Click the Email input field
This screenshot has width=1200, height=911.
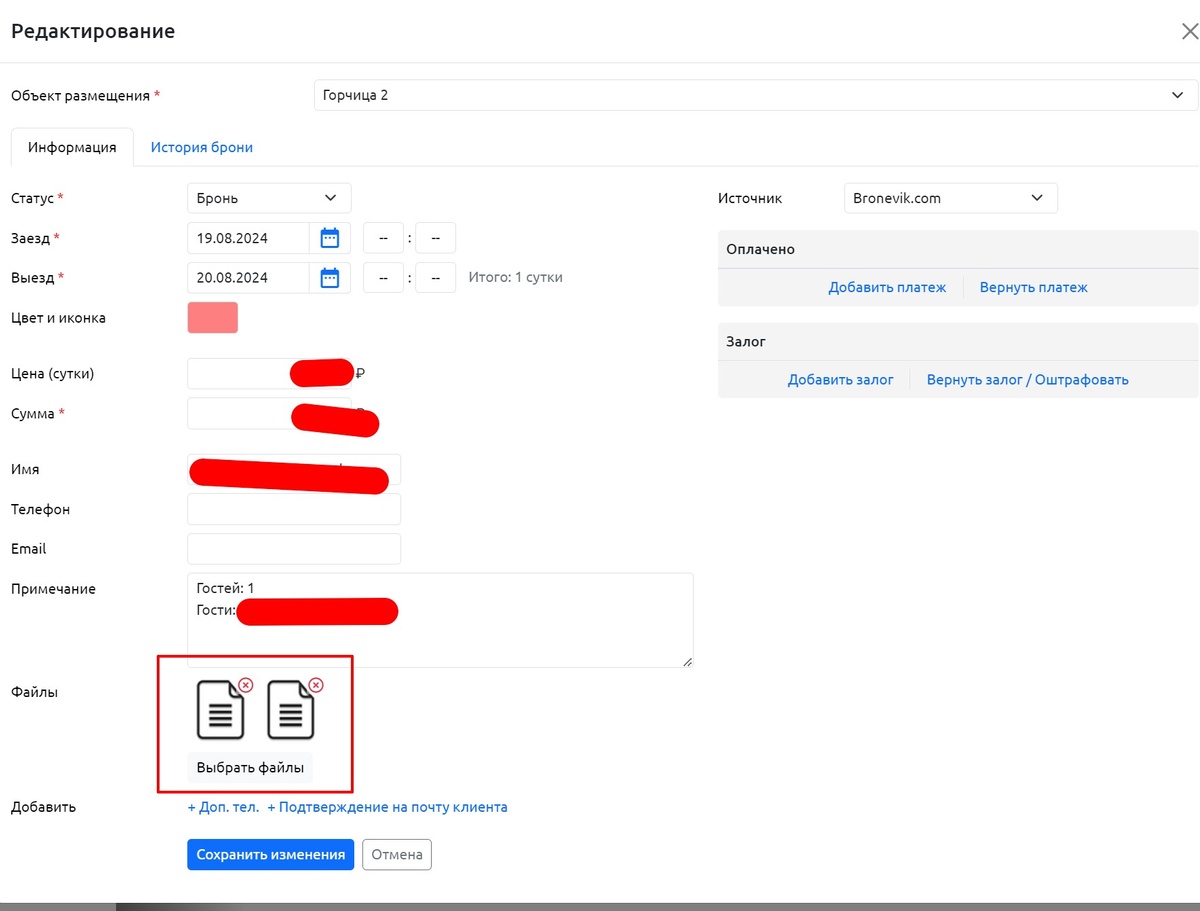[x=294, y=549]
